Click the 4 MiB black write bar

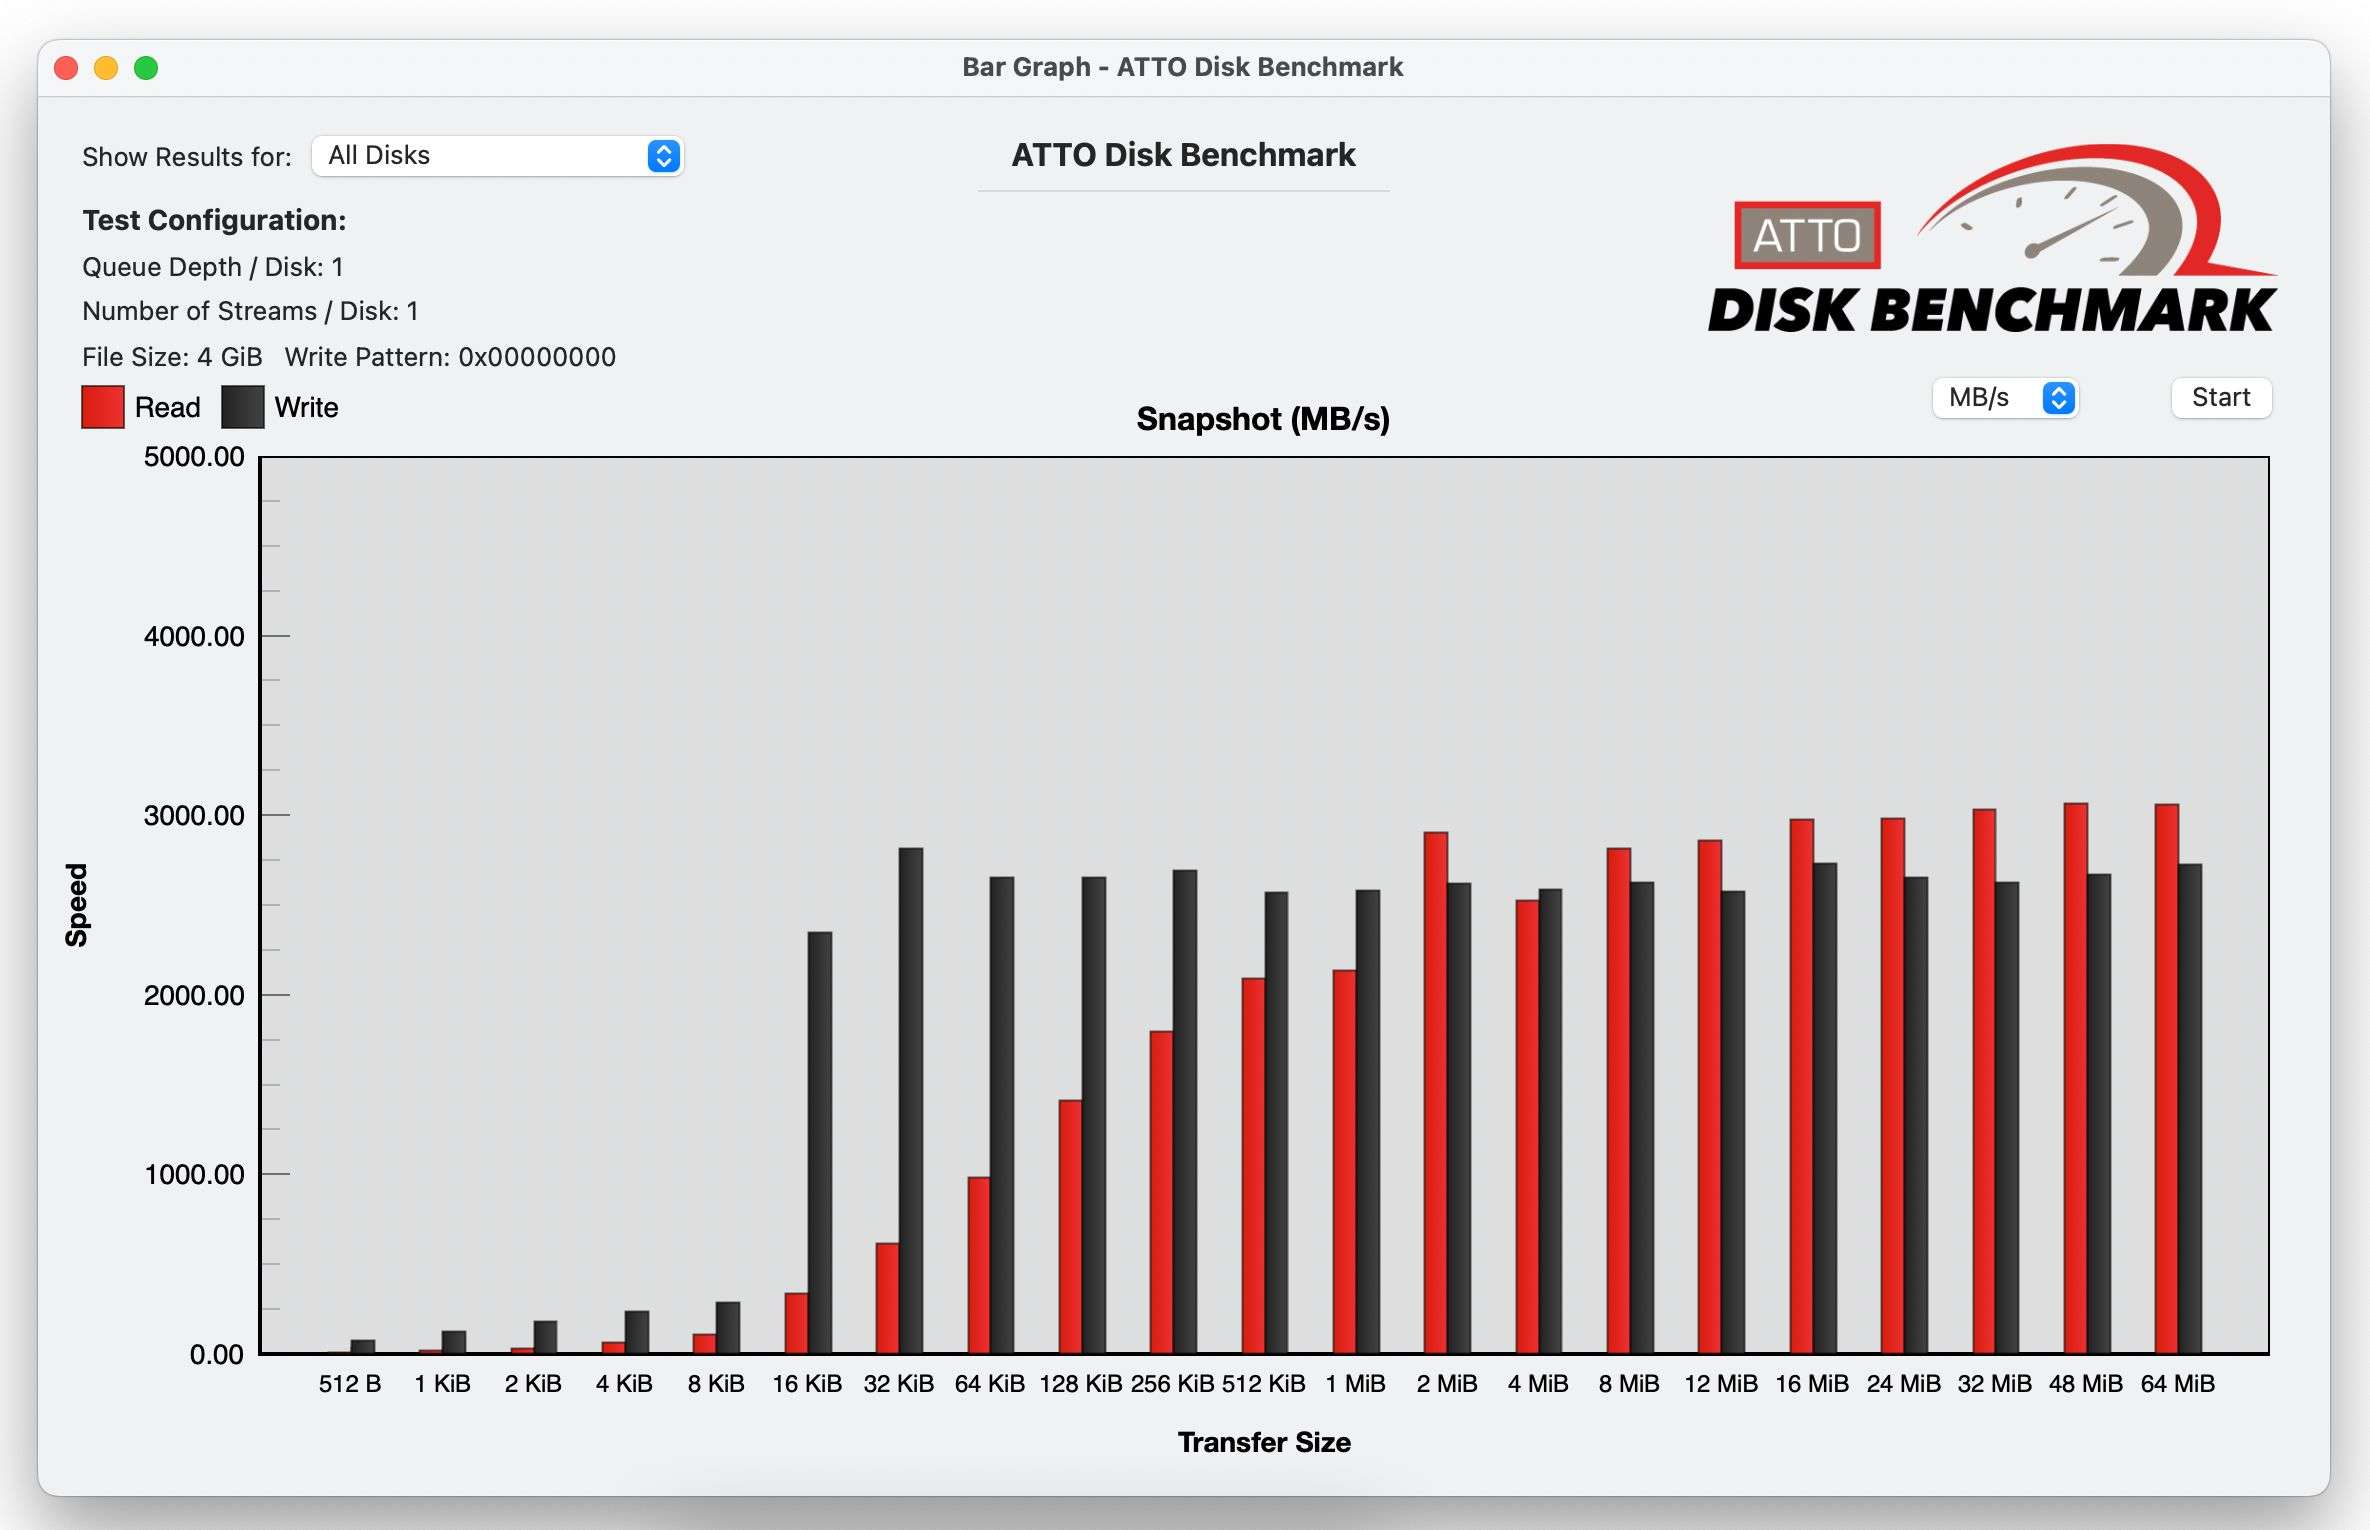coord(1550,1121)
